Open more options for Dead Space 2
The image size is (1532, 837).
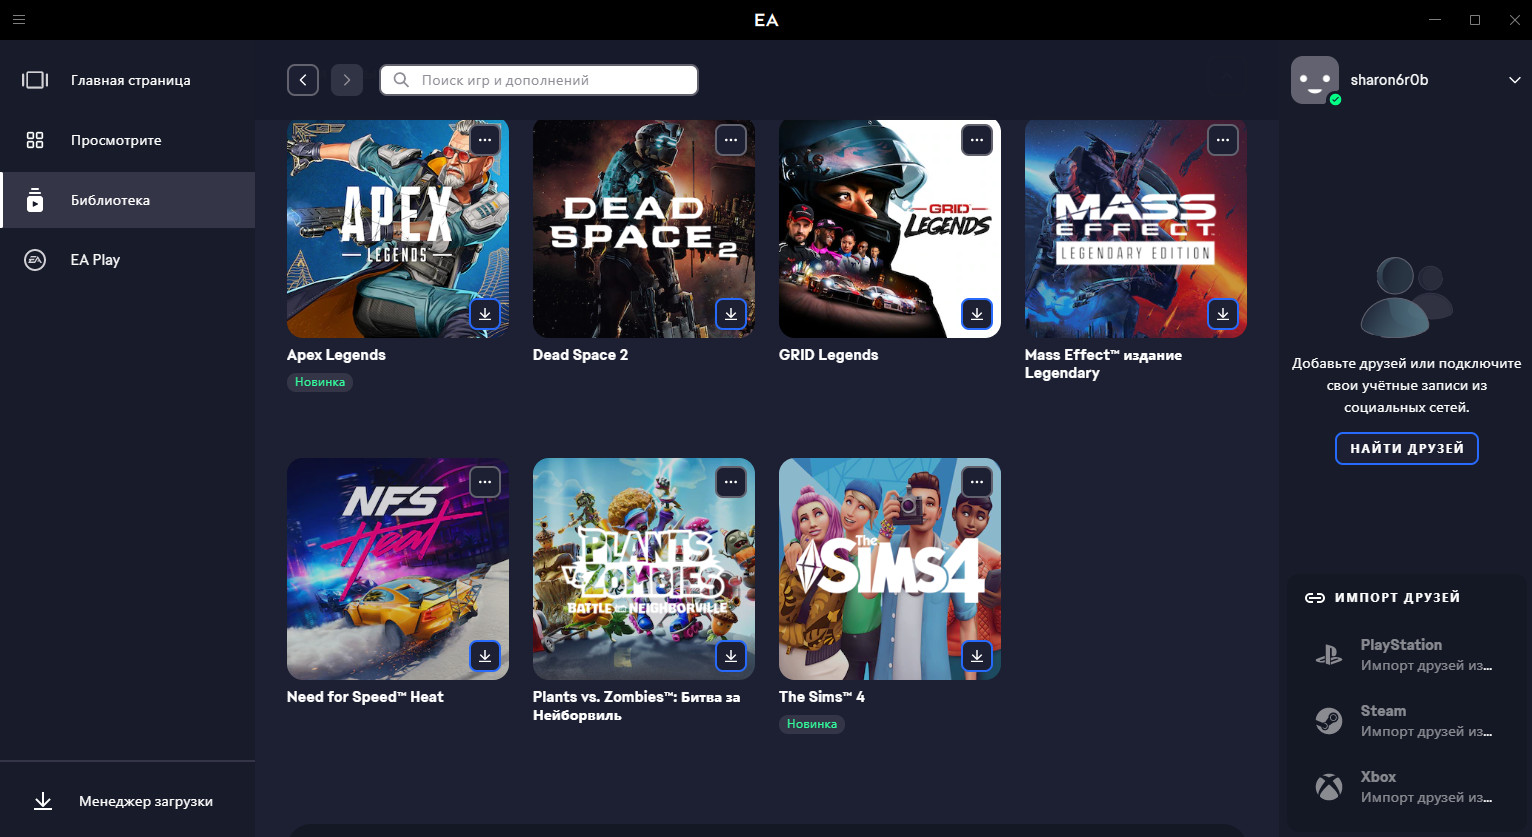731,140
